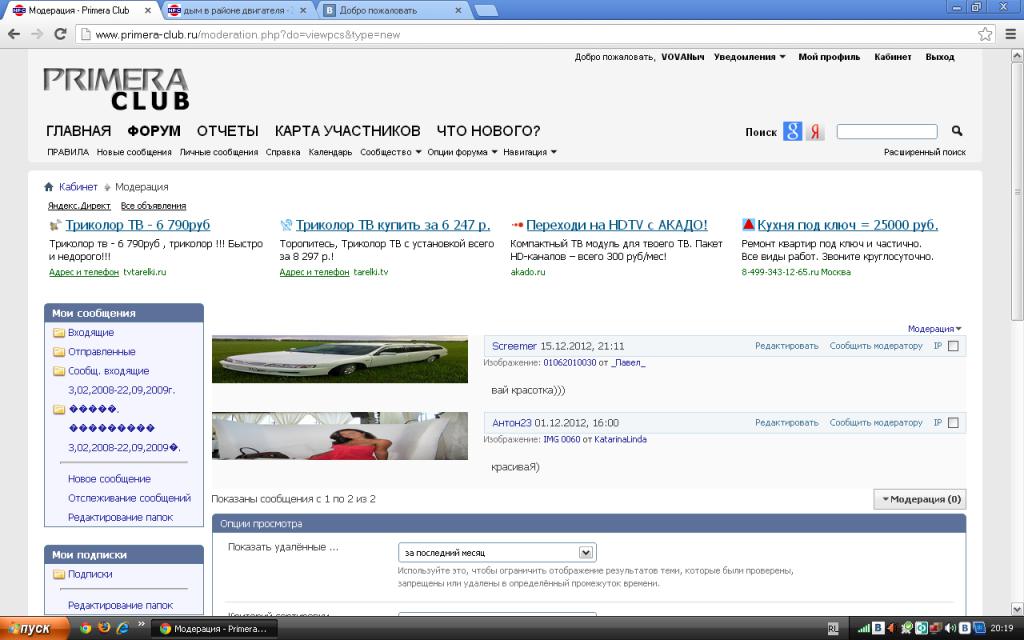This screenshot has width=1024, height=640.
Task: Open the Chrome icon in quick launch
Action: pyautogui.click(x=85, y=628)
